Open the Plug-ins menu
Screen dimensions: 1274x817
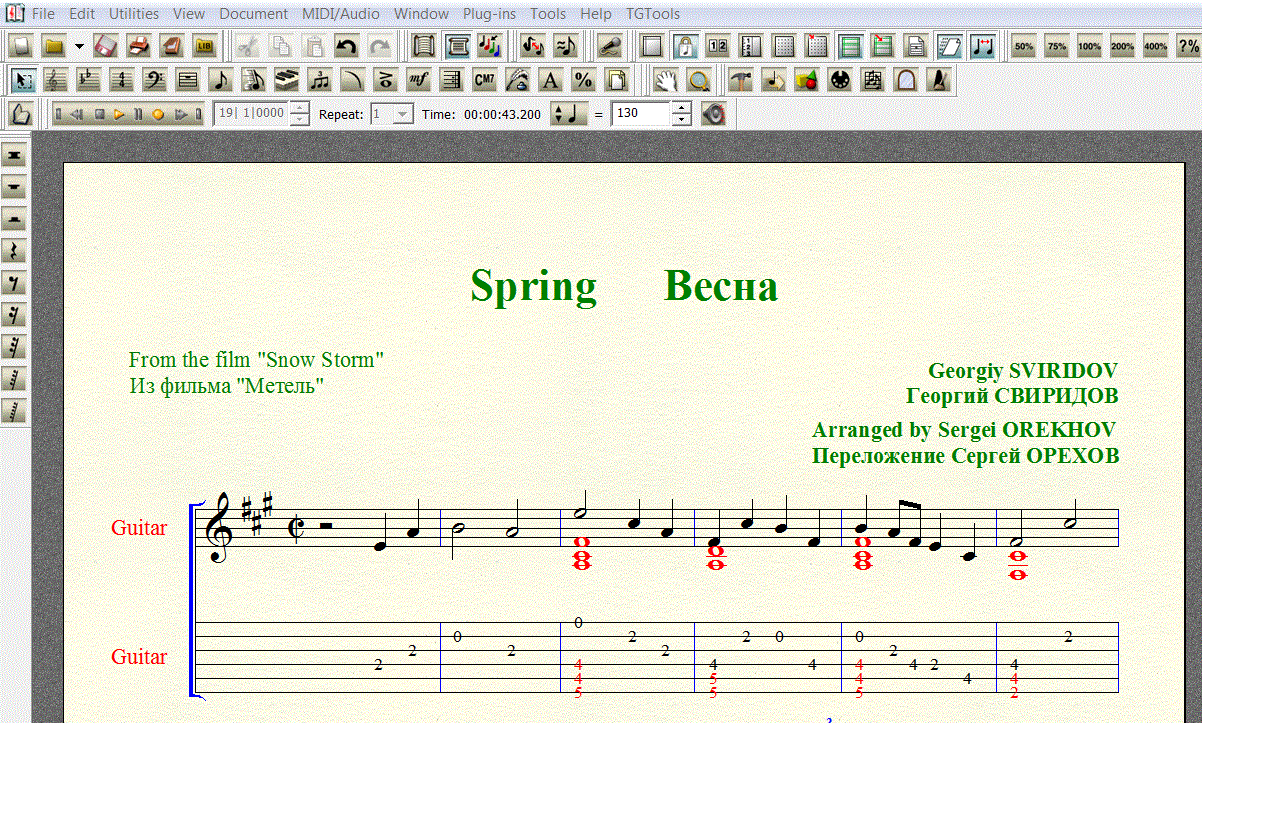click(x=489, y=14)
